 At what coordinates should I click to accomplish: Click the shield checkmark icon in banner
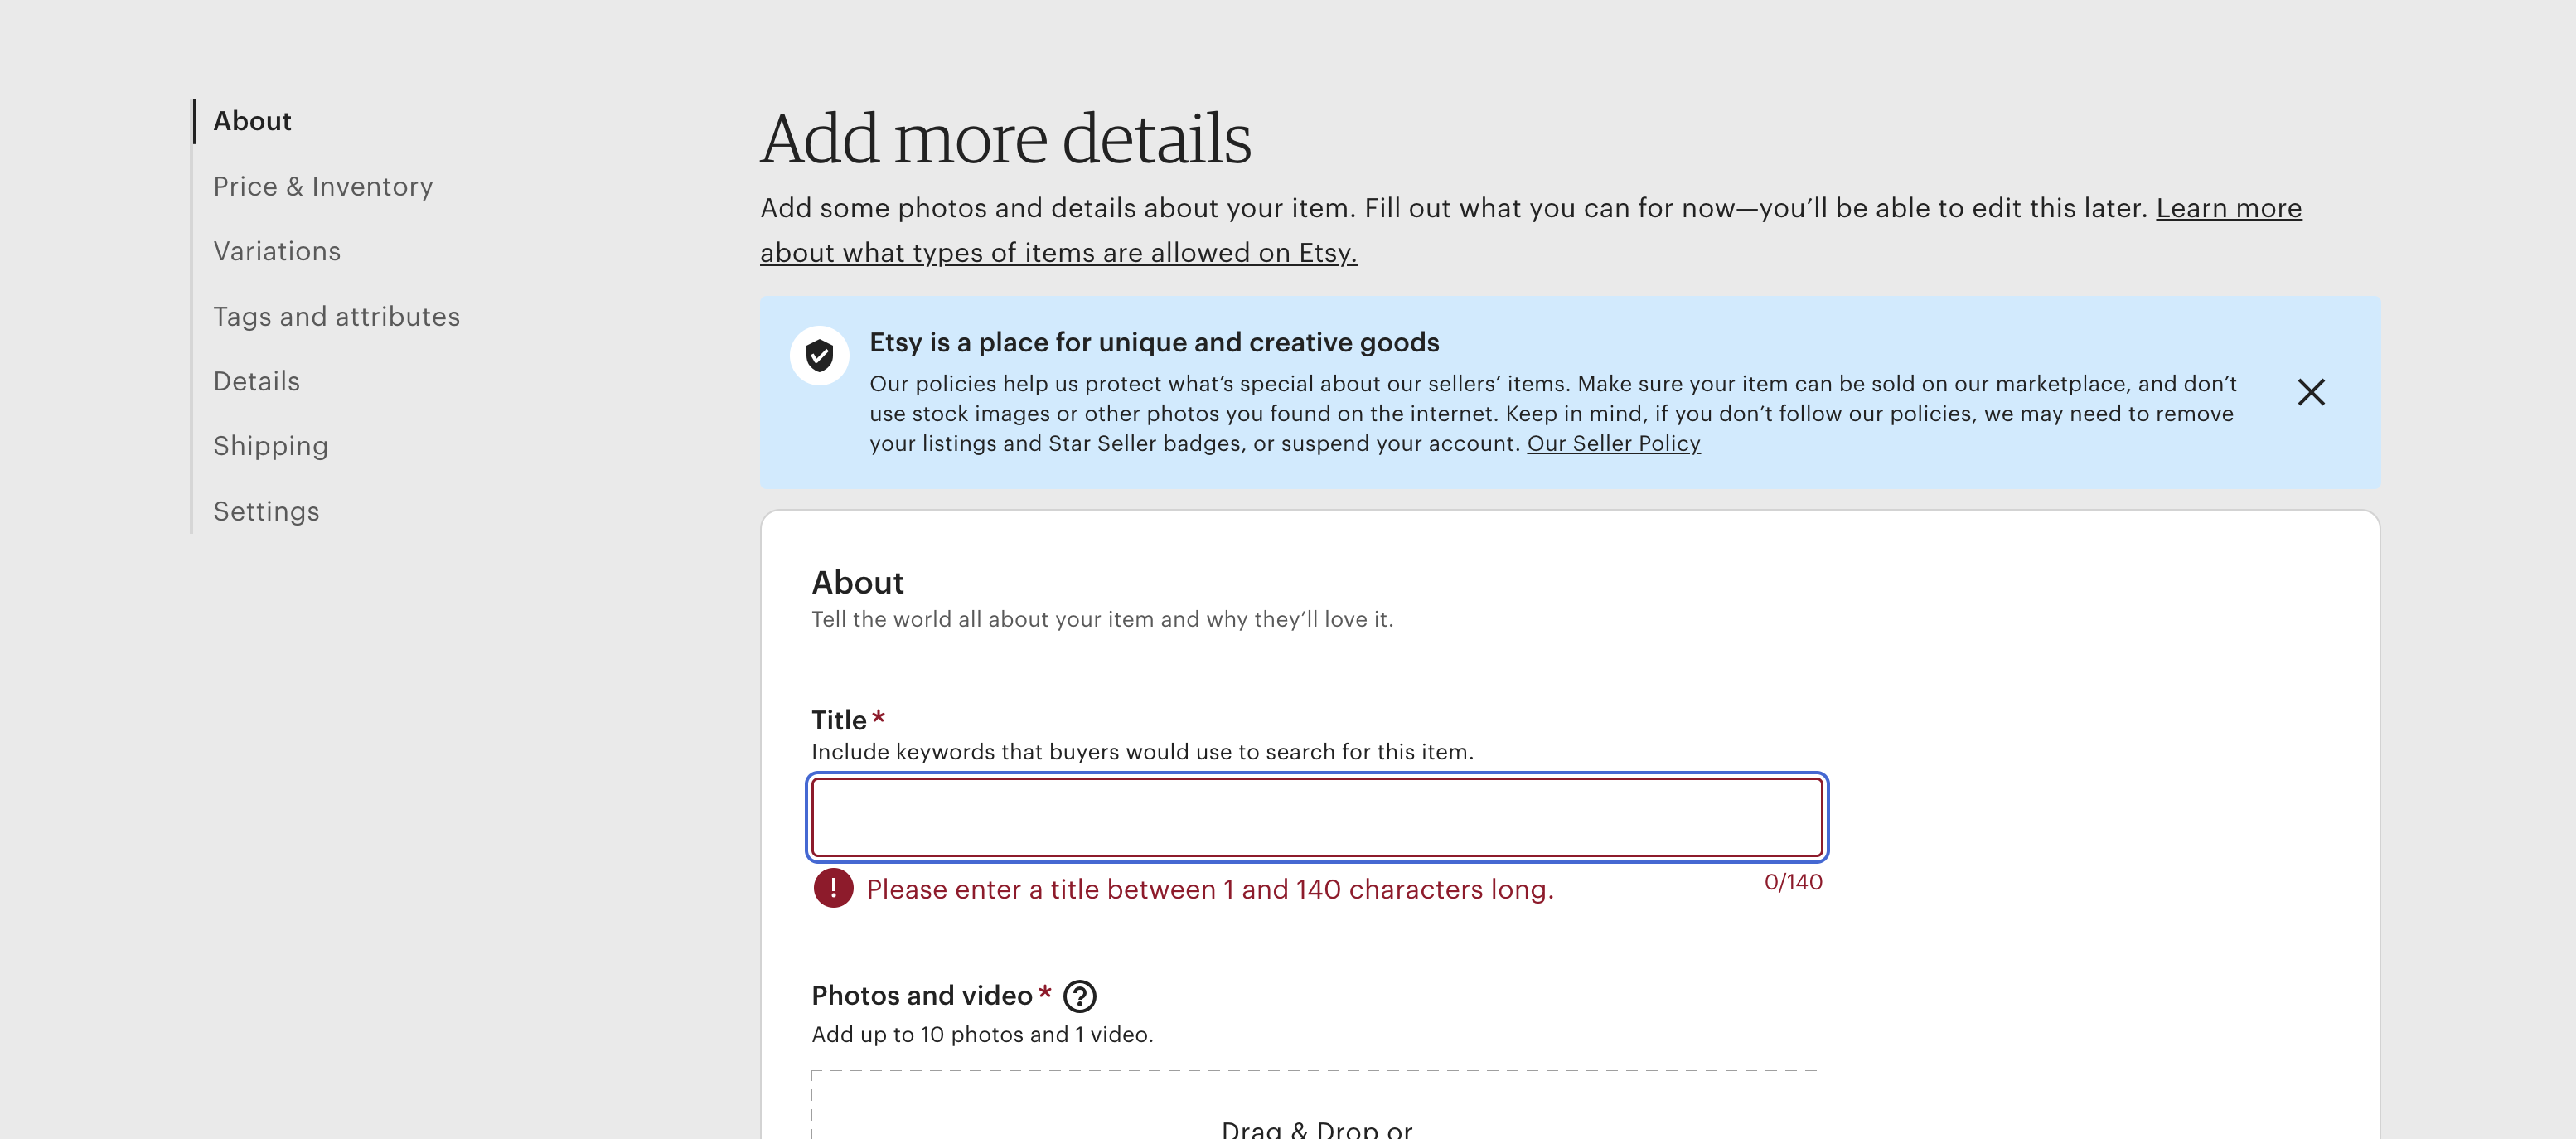click(x=819, y=355)
